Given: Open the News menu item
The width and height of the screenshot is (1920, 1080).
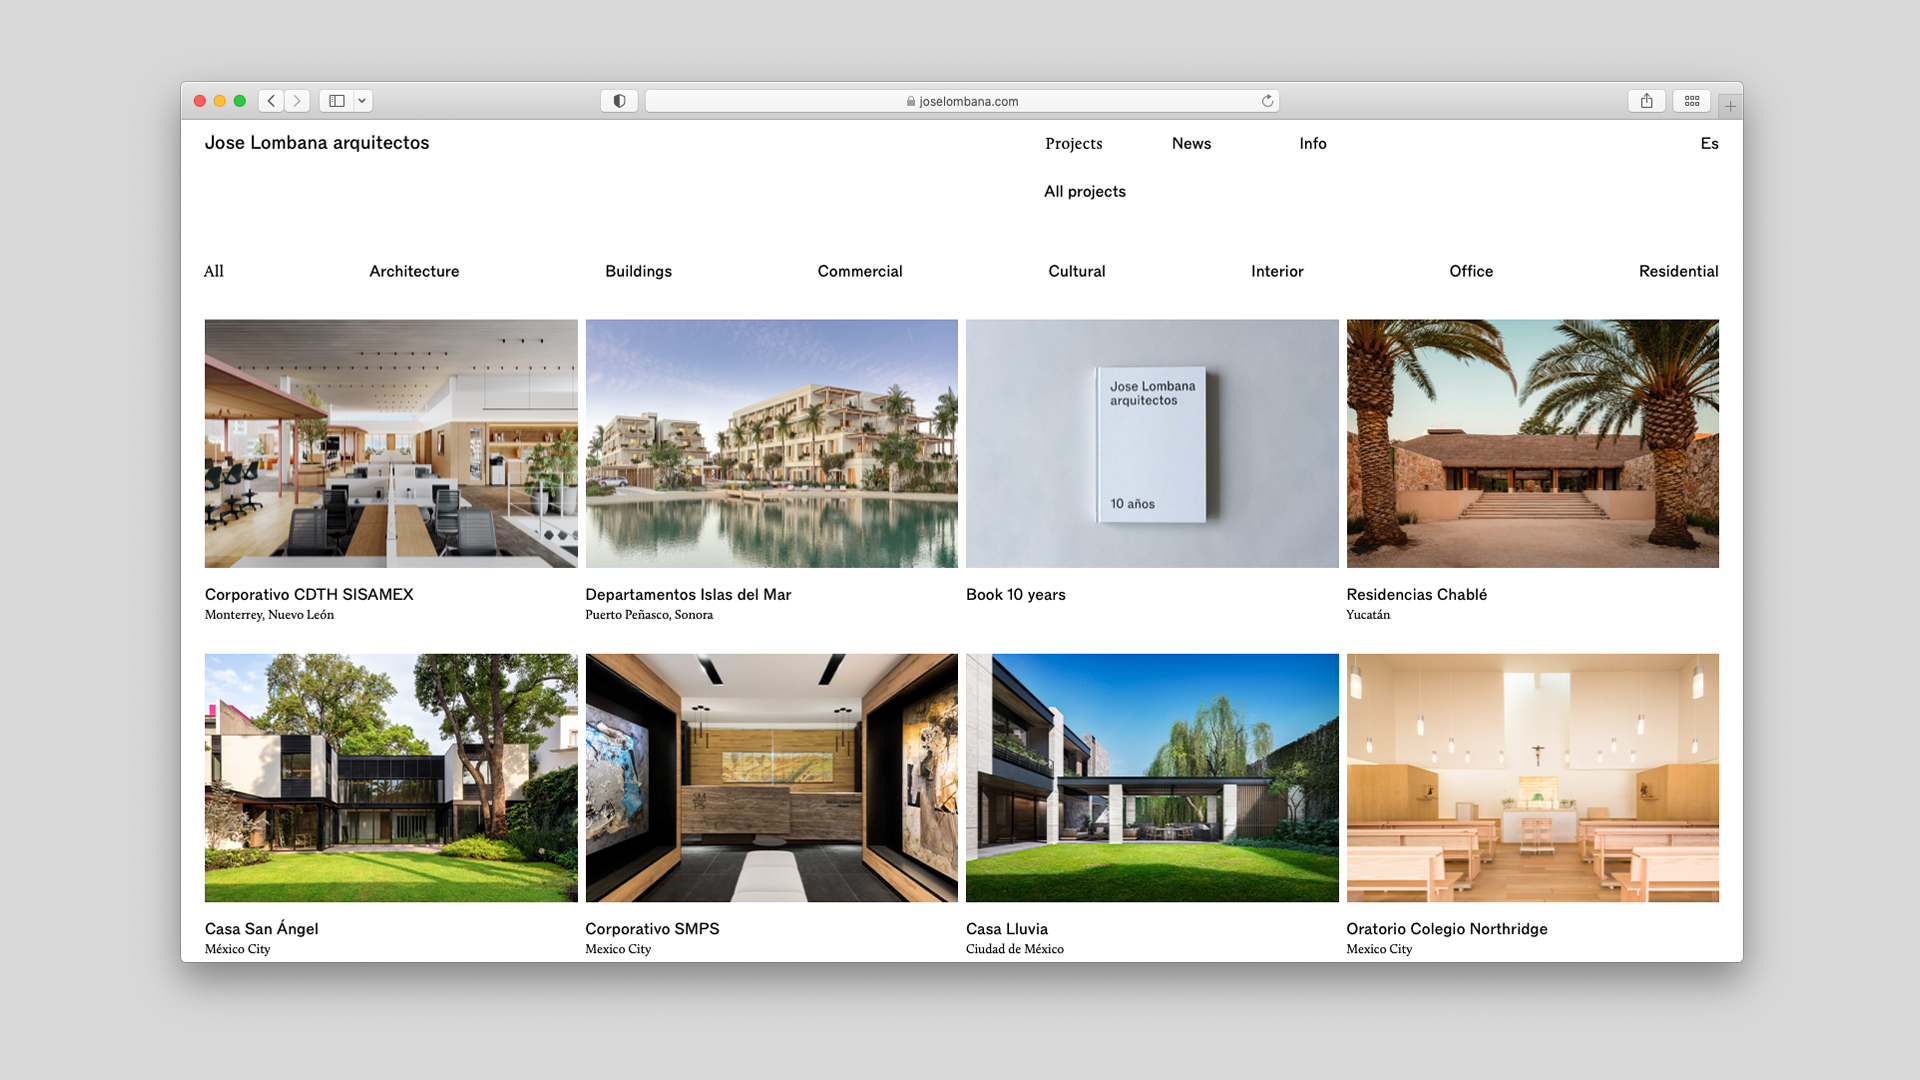Looking at the screenshot, I should 1191,144.
